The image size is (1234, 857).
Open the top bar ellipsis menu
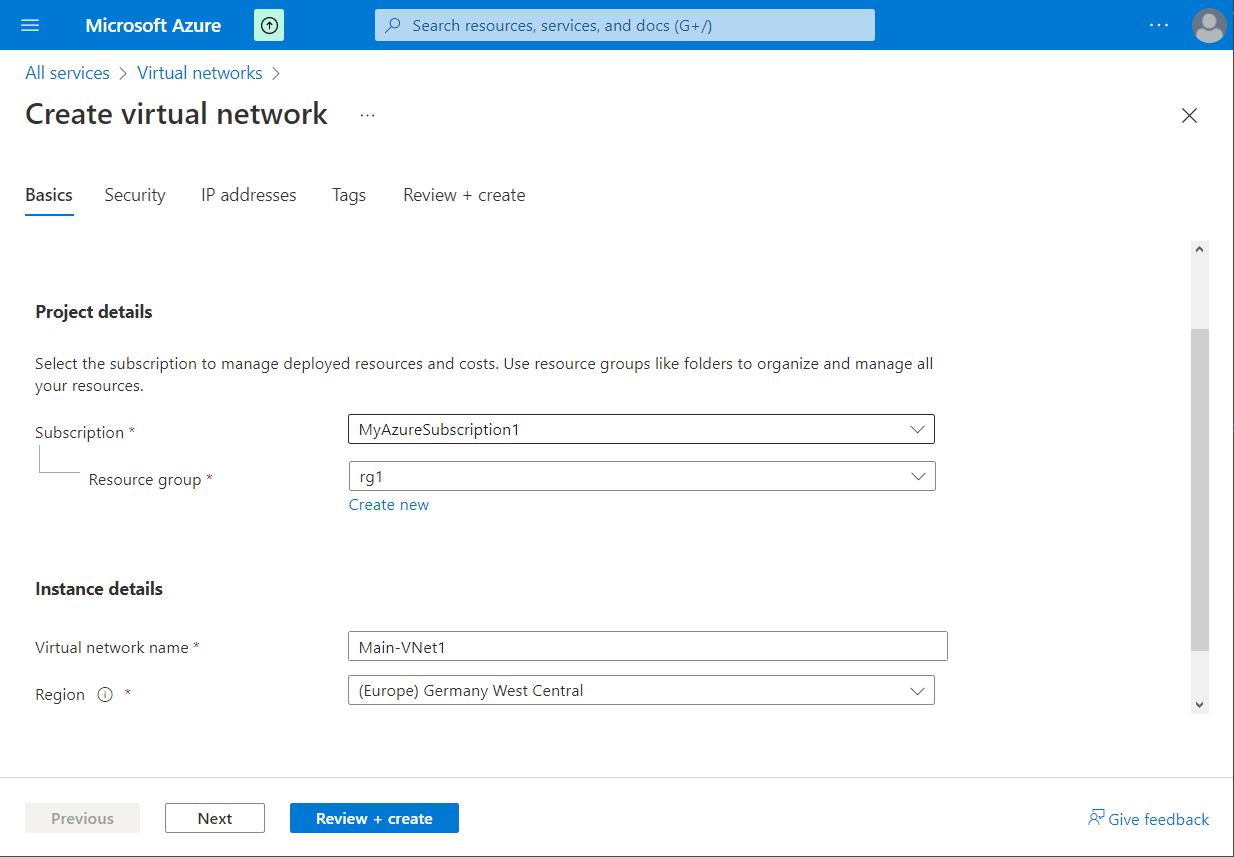[x=1159, y=25]
